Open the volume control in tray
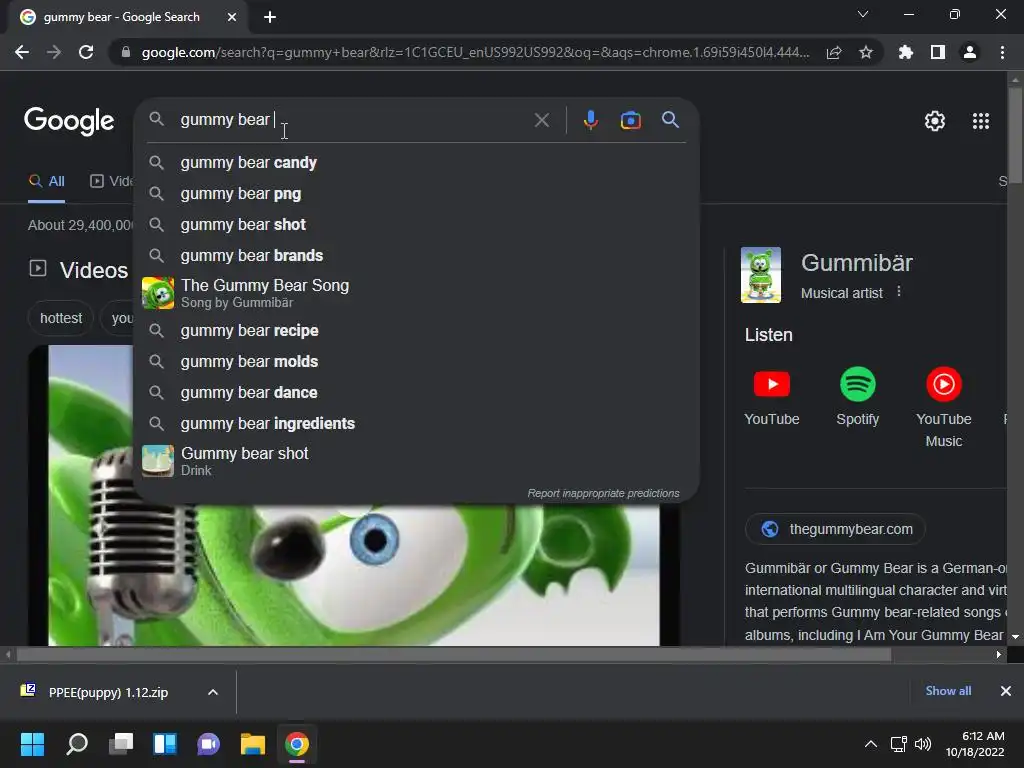Viewport: 1024px width, 768px height. coord(922,744)
